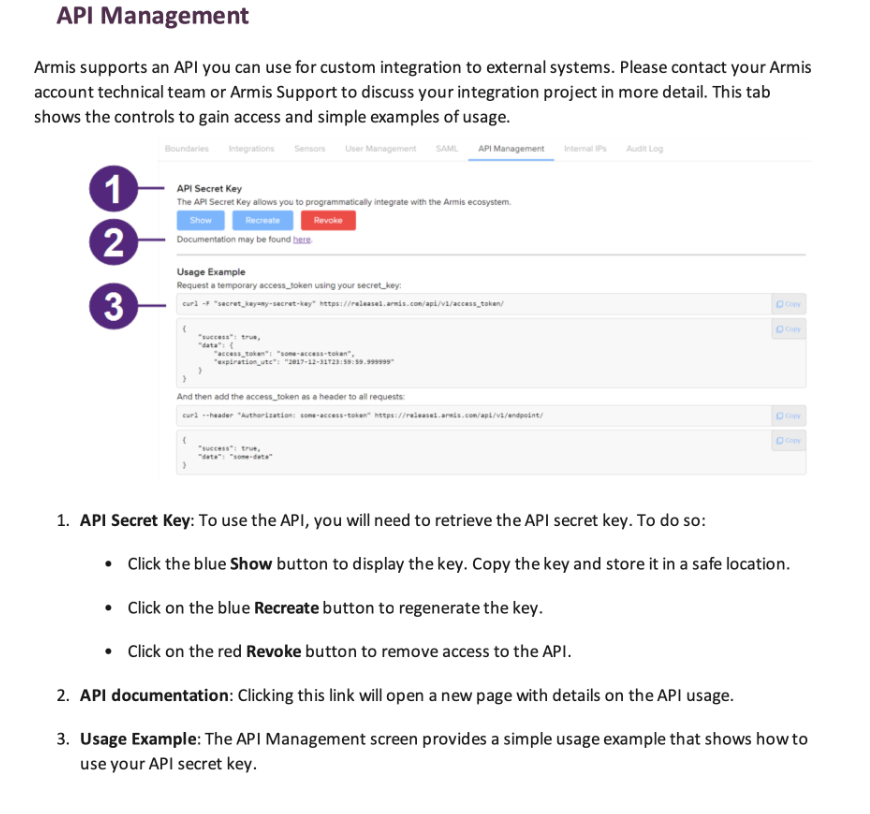Image resolution: width=870 pixels, height=814 pixels.
Task: Click the red Revoke button
Action: coord(328,220)
